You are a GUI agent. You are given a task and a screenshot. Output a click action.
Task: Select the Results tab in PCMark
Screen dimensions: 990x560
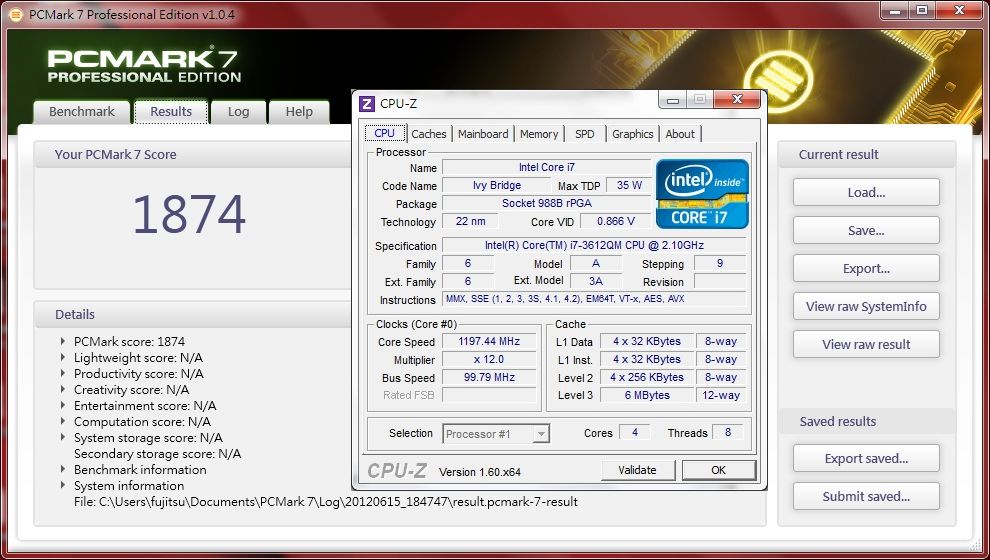[171, 112]
